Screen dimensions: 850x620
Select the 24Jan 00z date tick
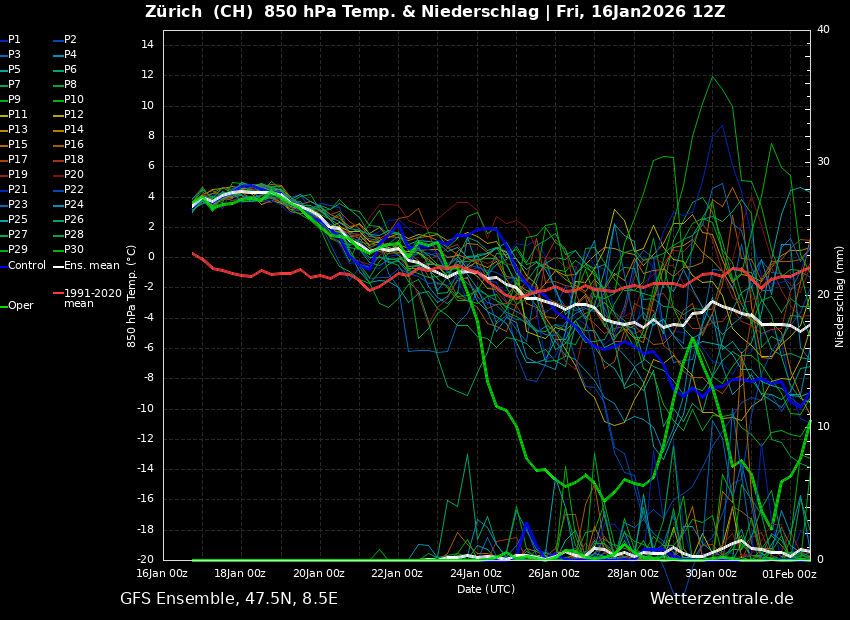475,574
